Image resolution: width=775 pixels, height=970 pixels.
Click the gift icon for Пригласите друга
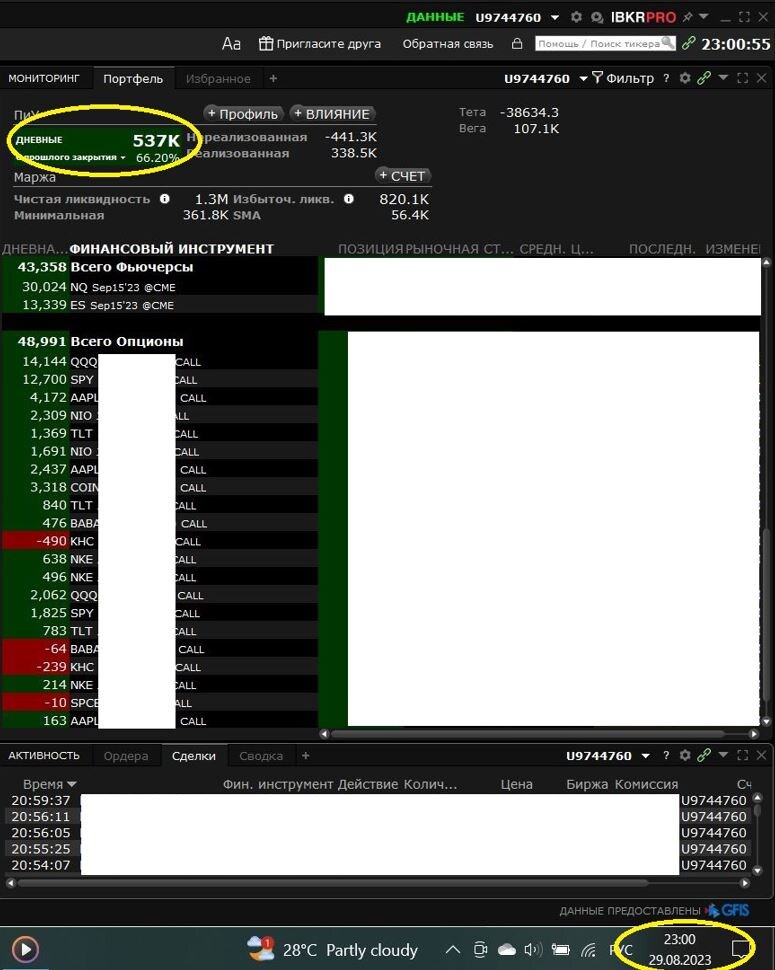coord(266,43)
